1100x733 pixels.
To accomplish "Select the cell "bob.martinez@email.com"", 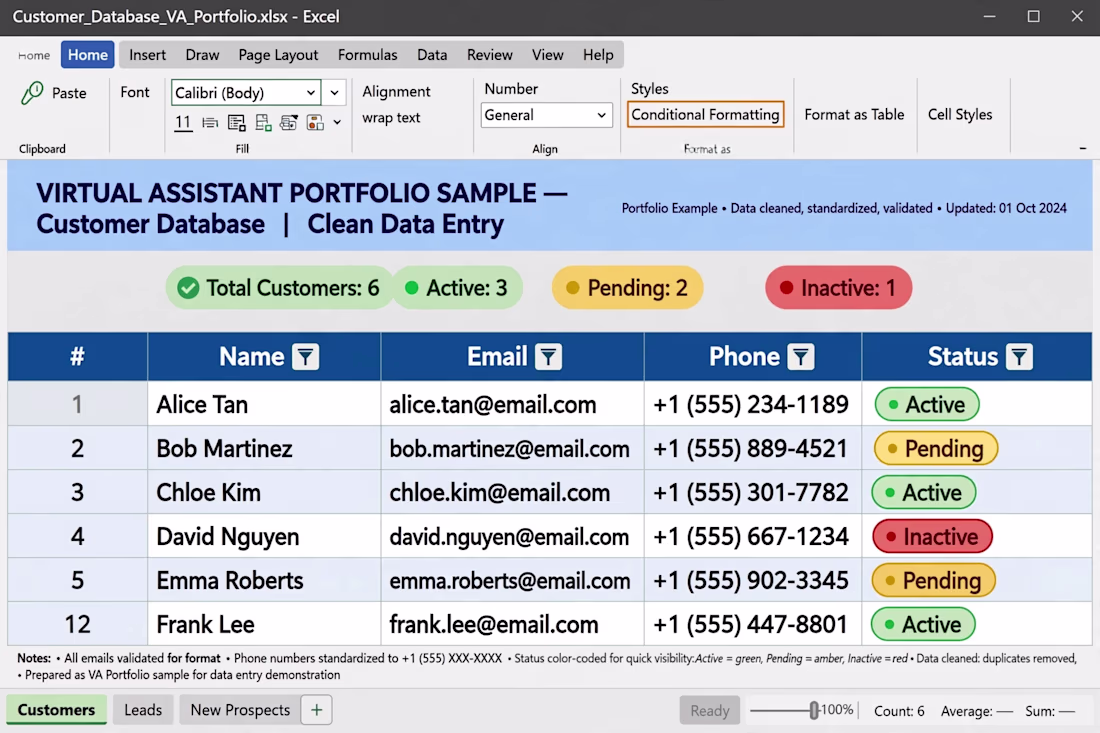I will (512, 448).
